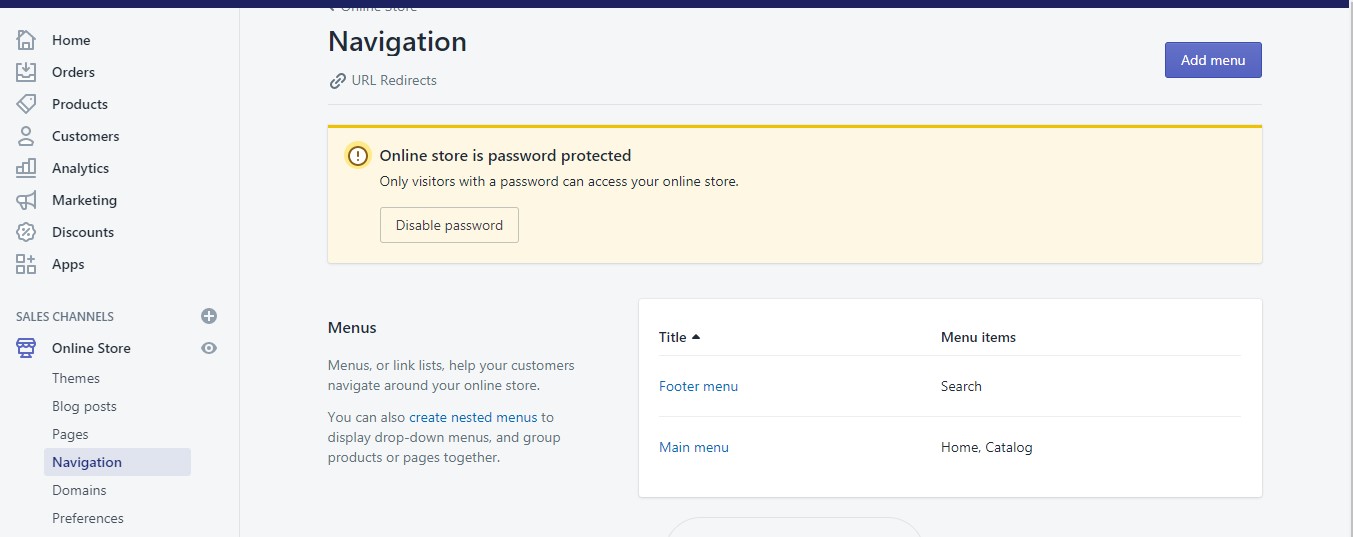Click the Analytics bar chart icon
The height and width of the screenshot is (537, 1353).
tap(26, 168)
